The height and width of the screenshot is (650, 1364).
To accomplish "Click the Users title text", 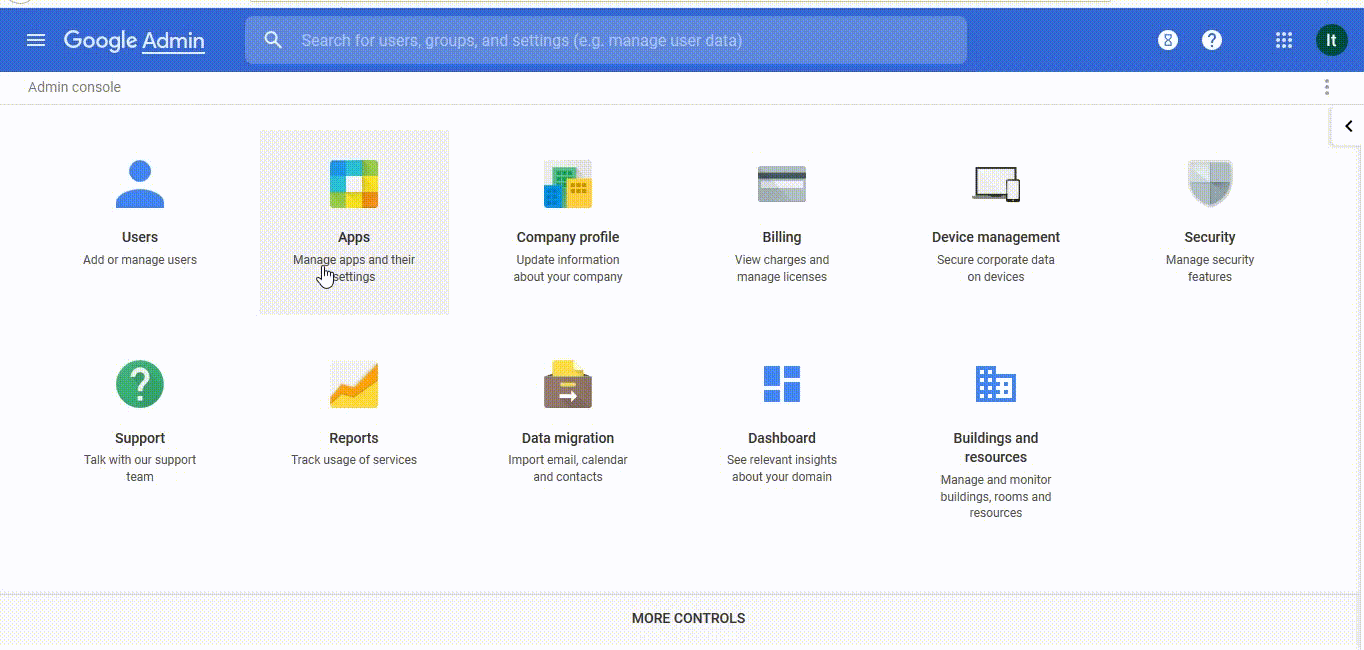I will pos(140,237).
